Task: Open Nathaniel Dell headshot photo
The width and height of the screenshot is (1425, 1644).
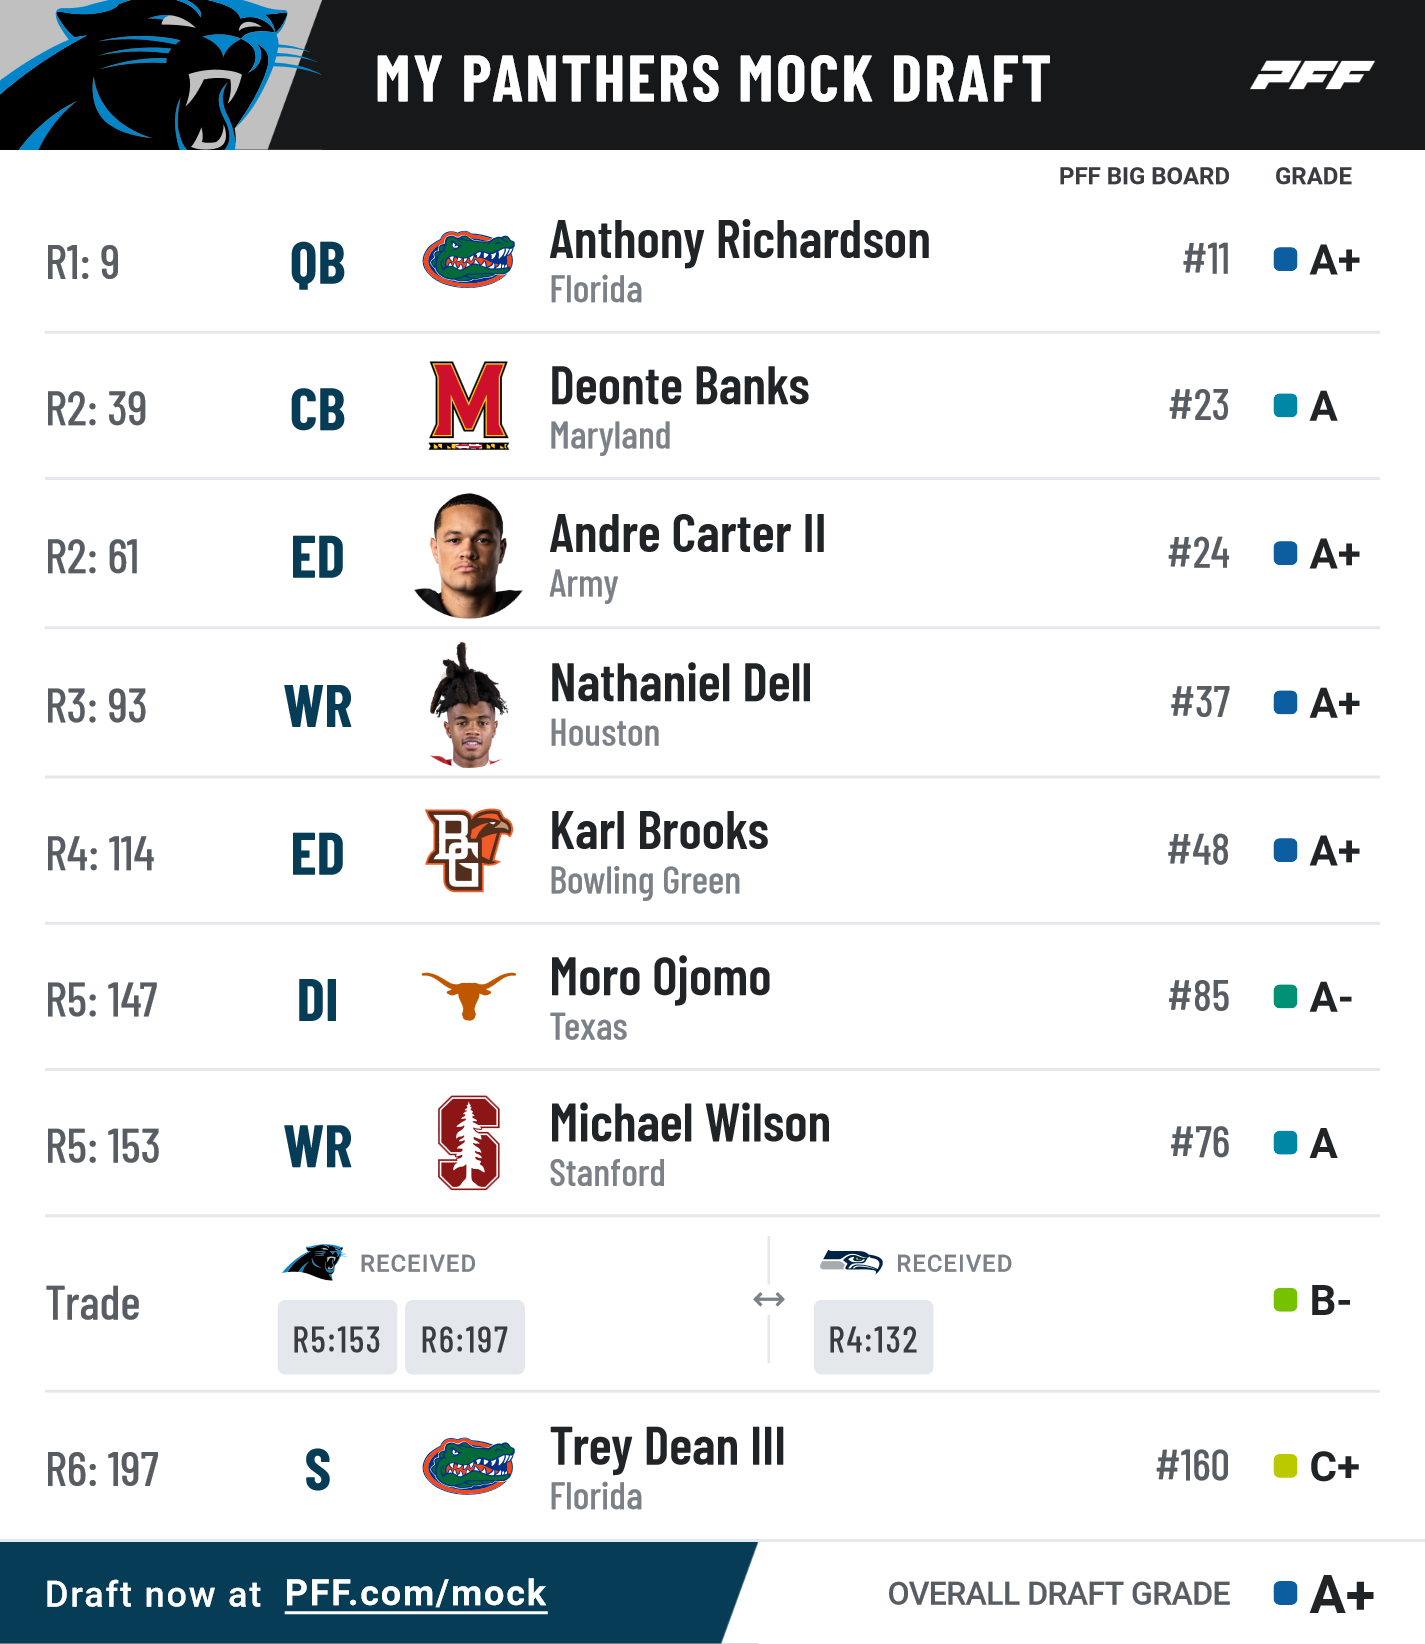Action: [x=468, y=705]
